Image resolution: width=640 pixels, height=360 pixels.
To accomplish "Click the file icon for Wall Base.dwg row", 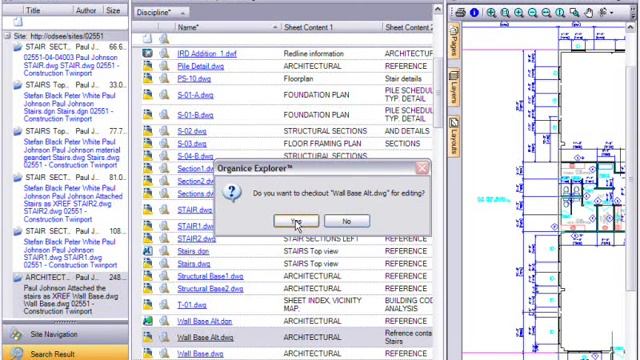I will click(147, 353).
